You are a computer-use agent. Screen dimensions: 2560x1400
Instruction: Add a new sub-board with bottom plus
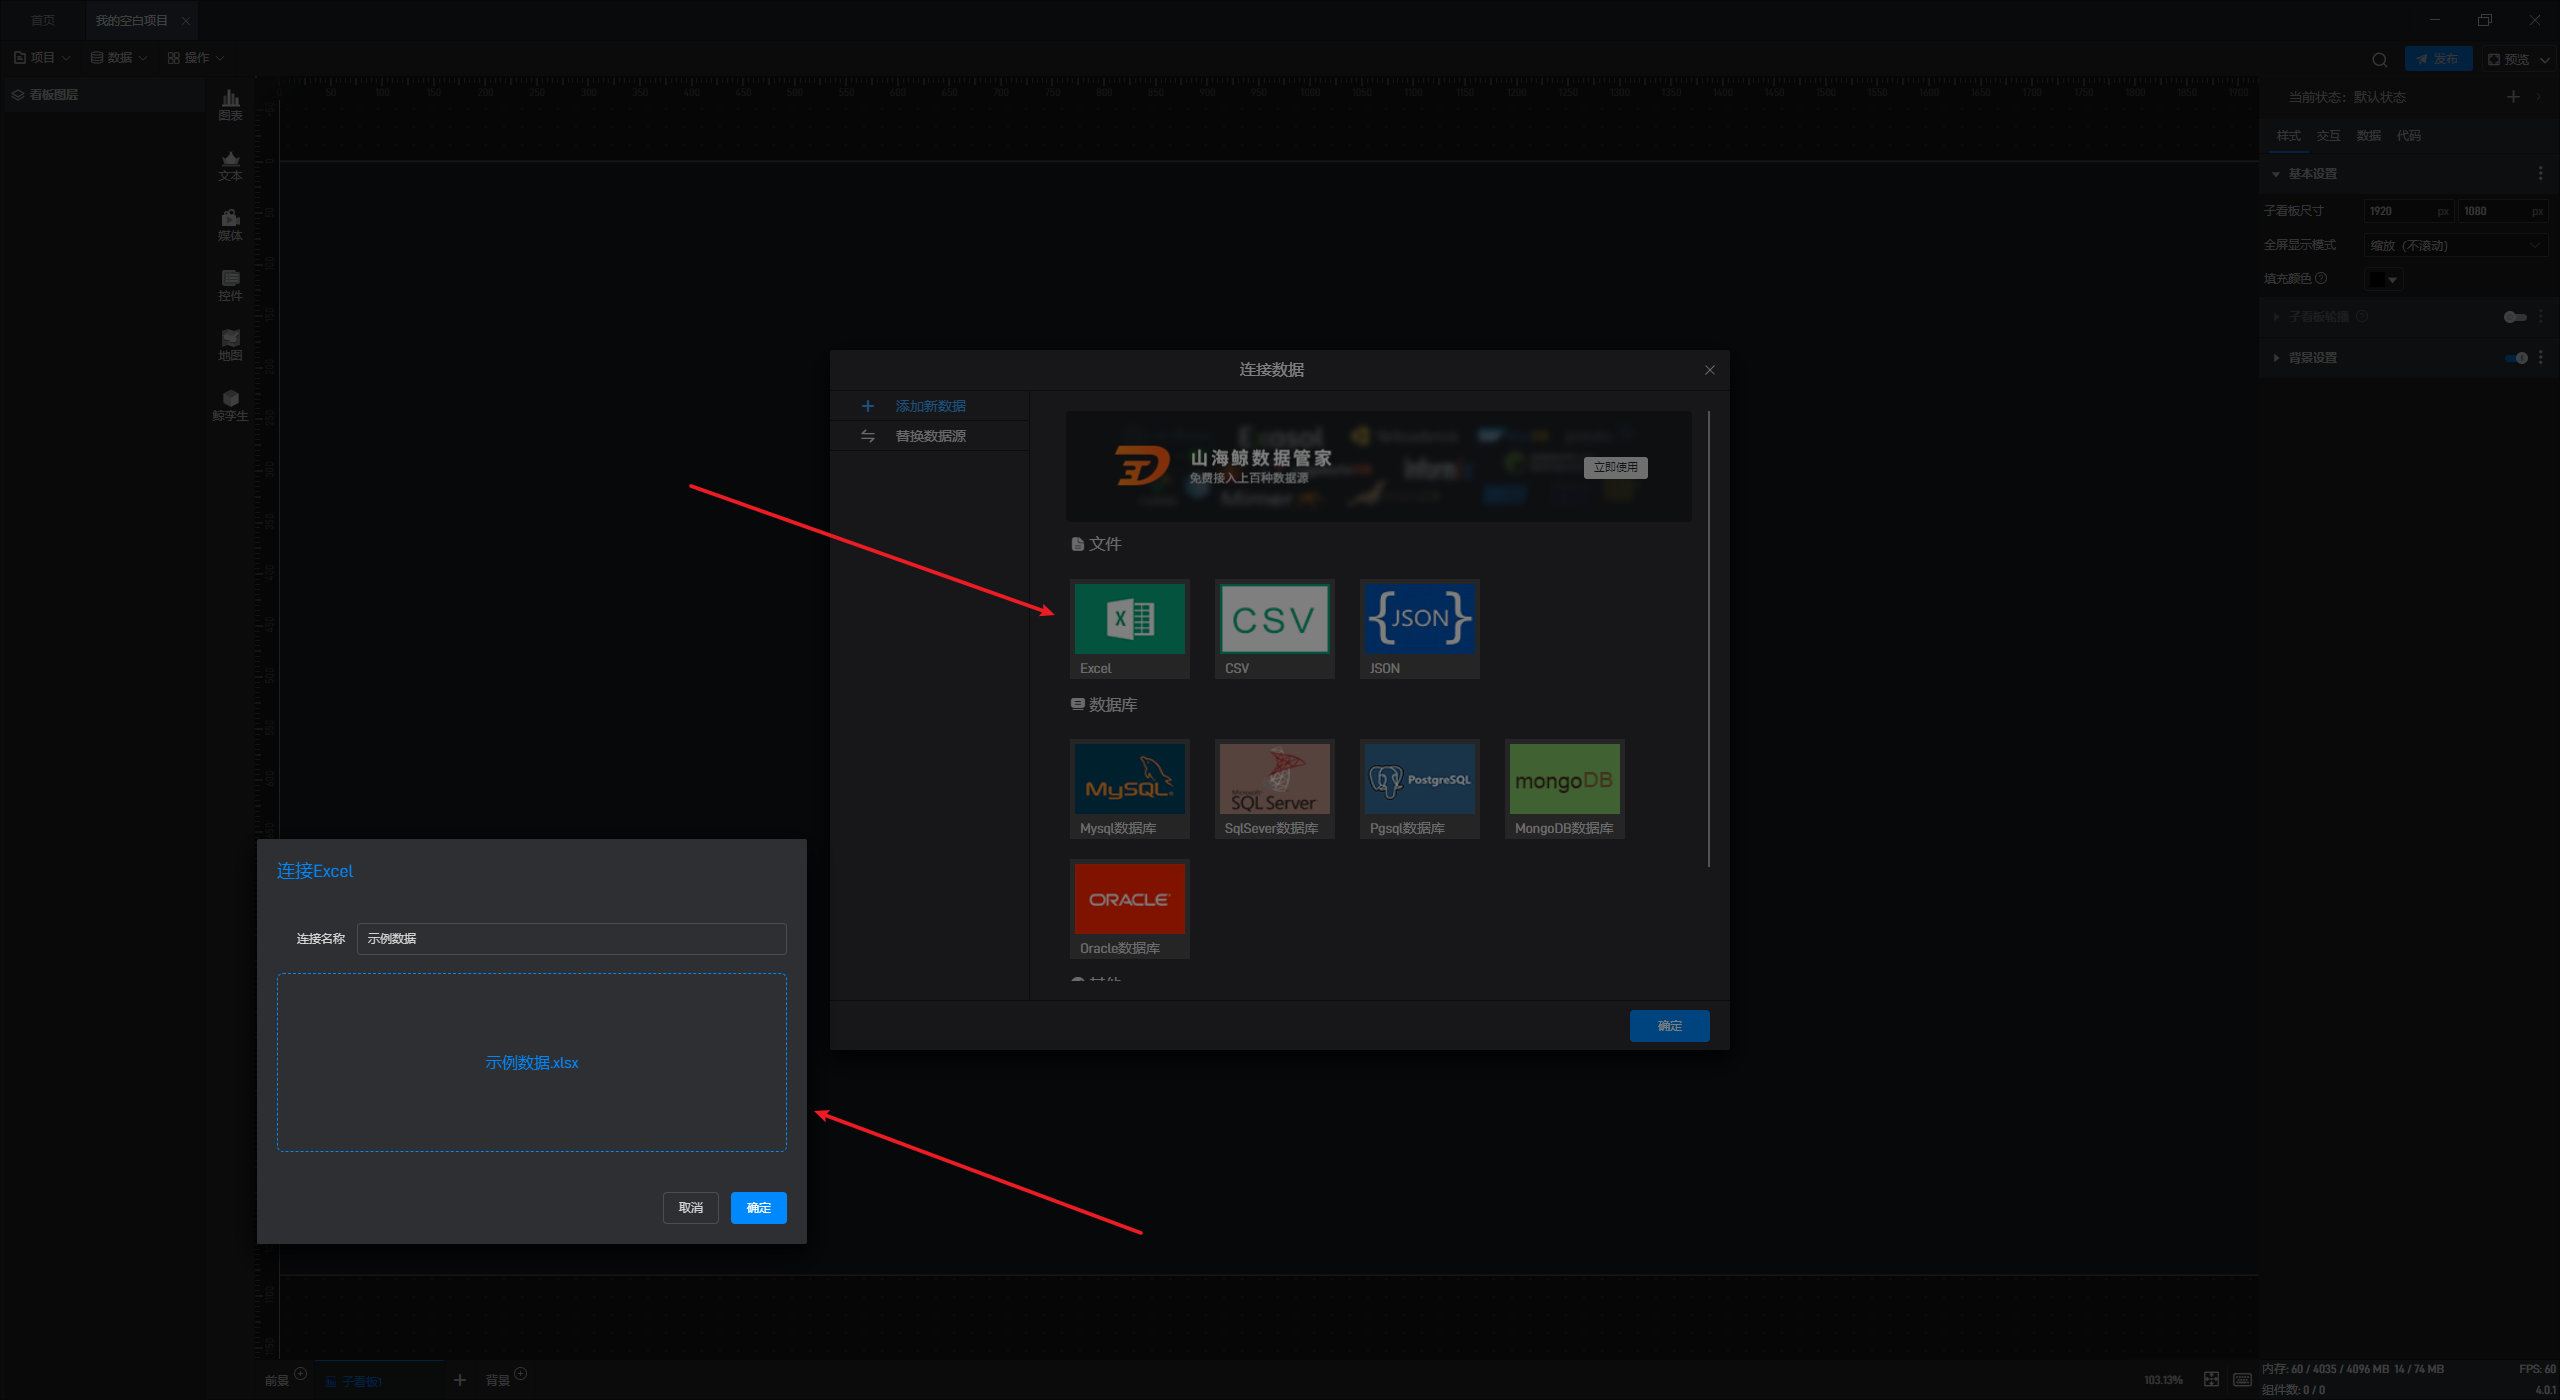pyautogui.click(x=460, y=1380)
